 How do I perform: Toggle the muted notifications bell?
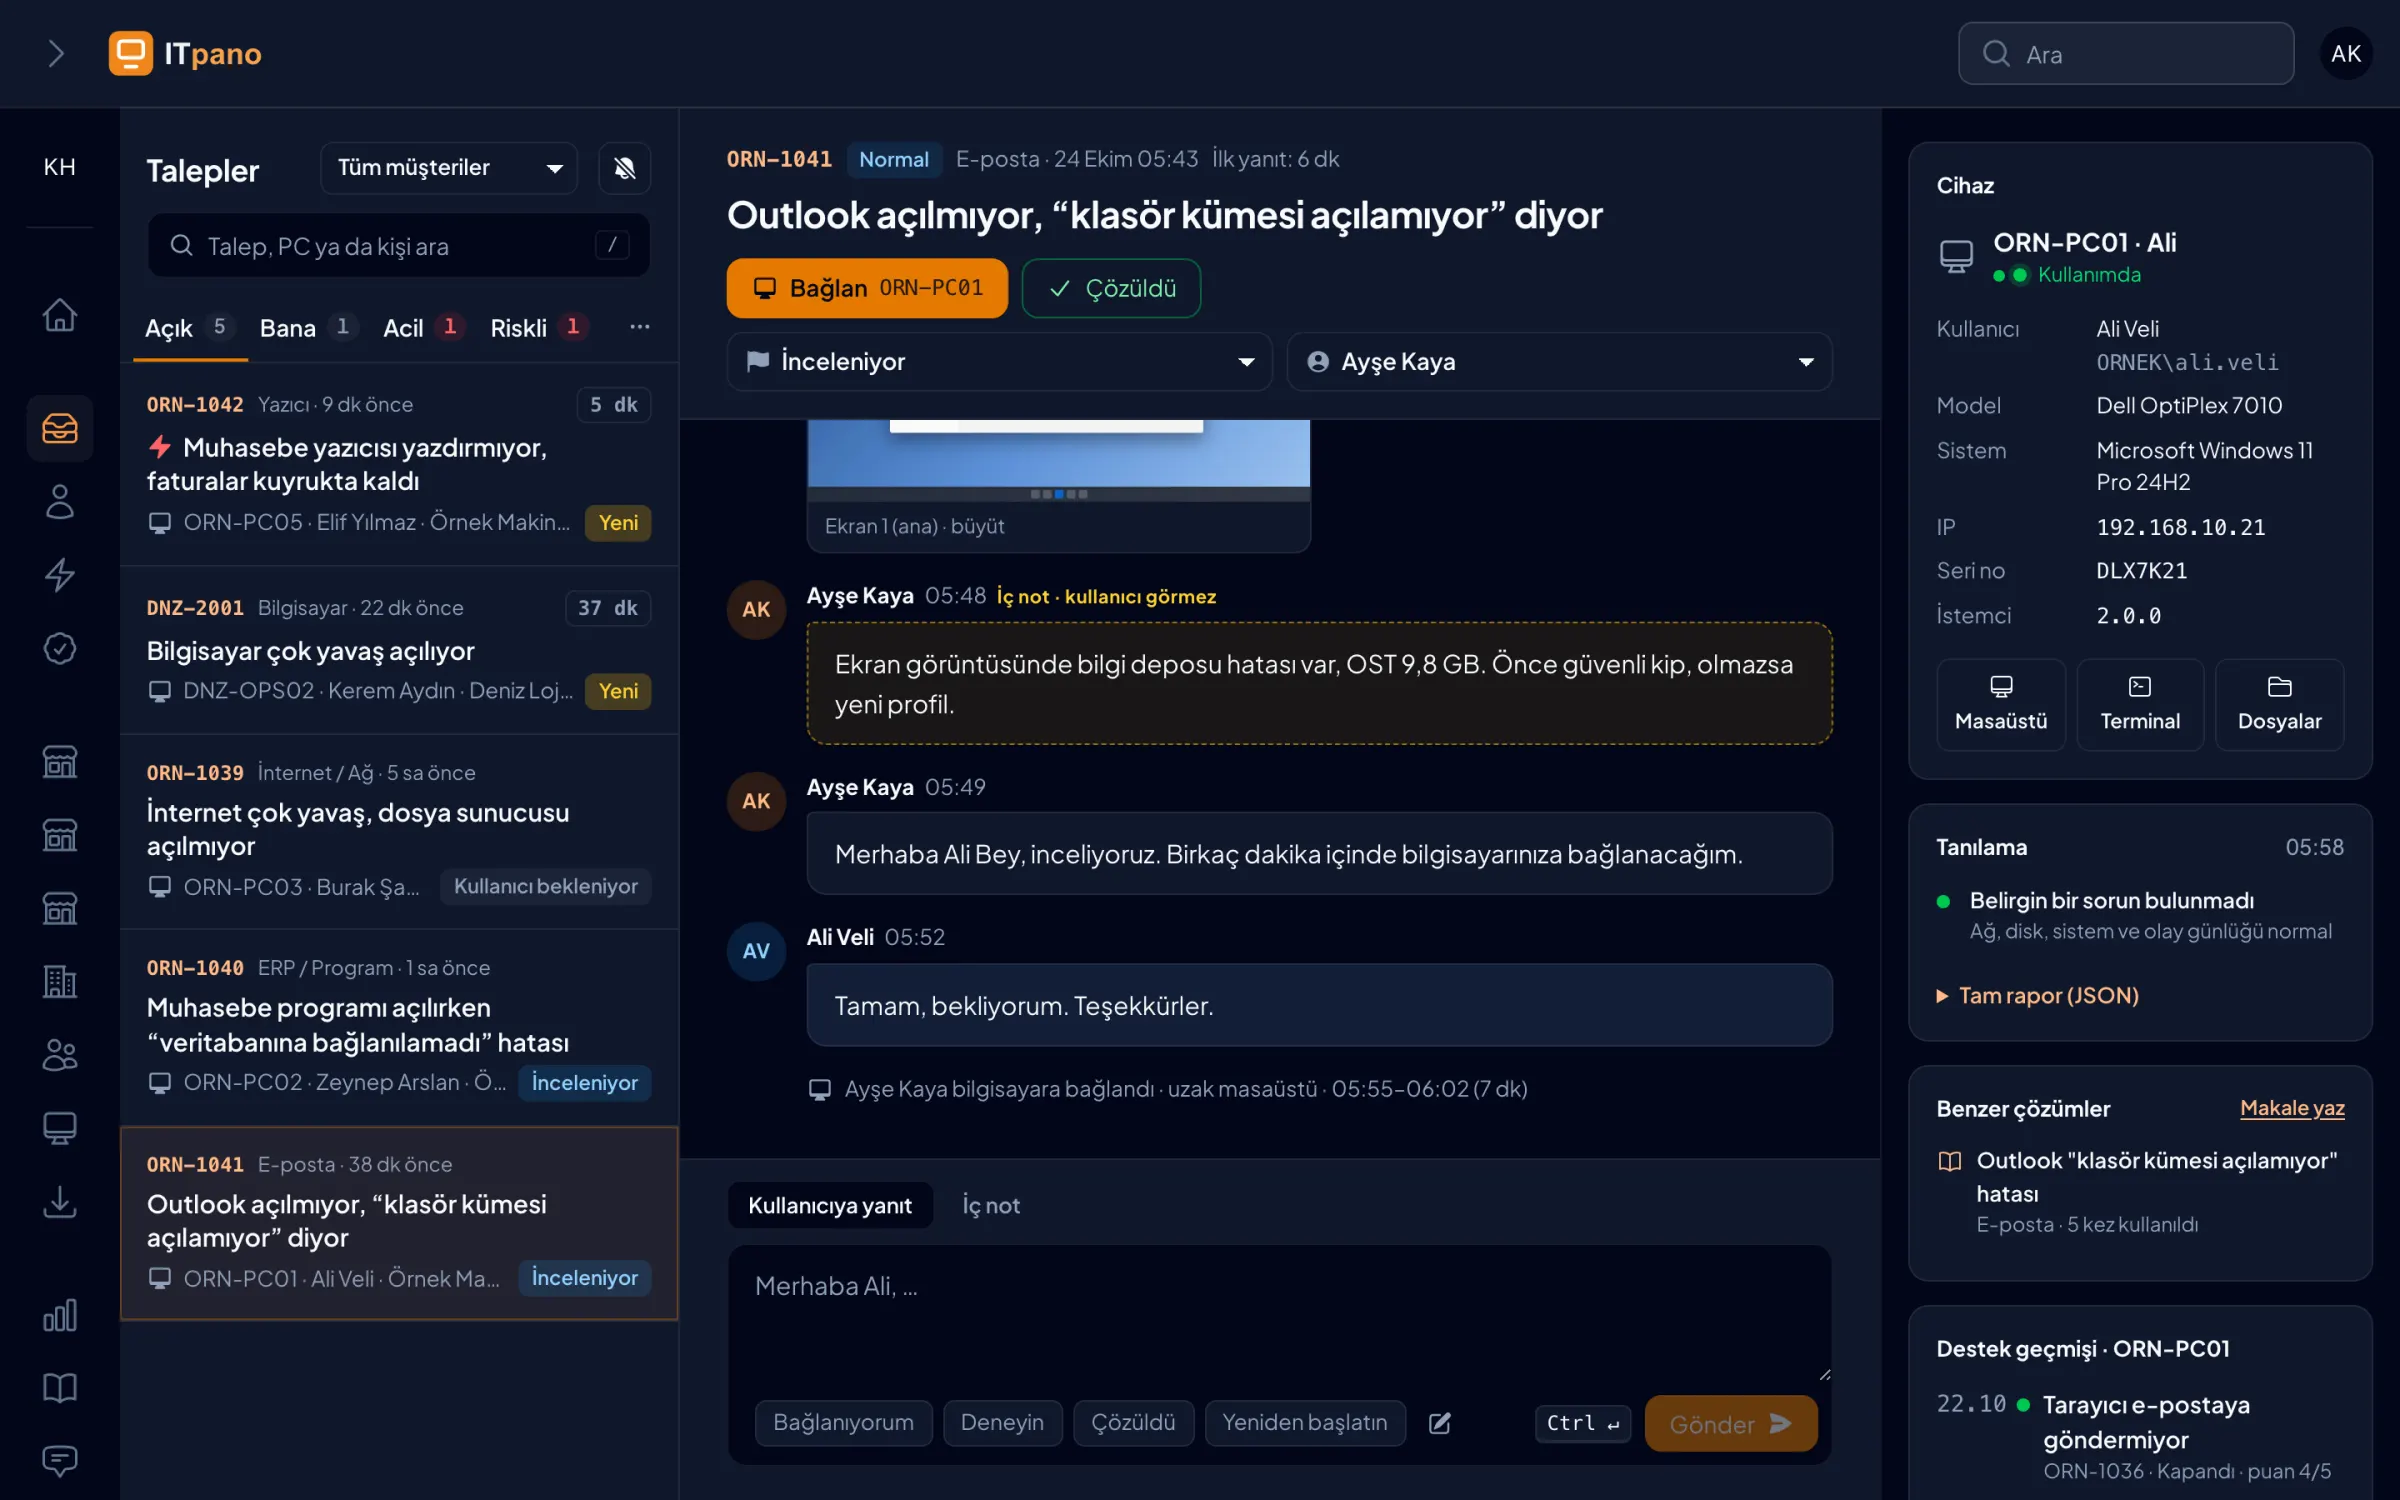[625, 168]
